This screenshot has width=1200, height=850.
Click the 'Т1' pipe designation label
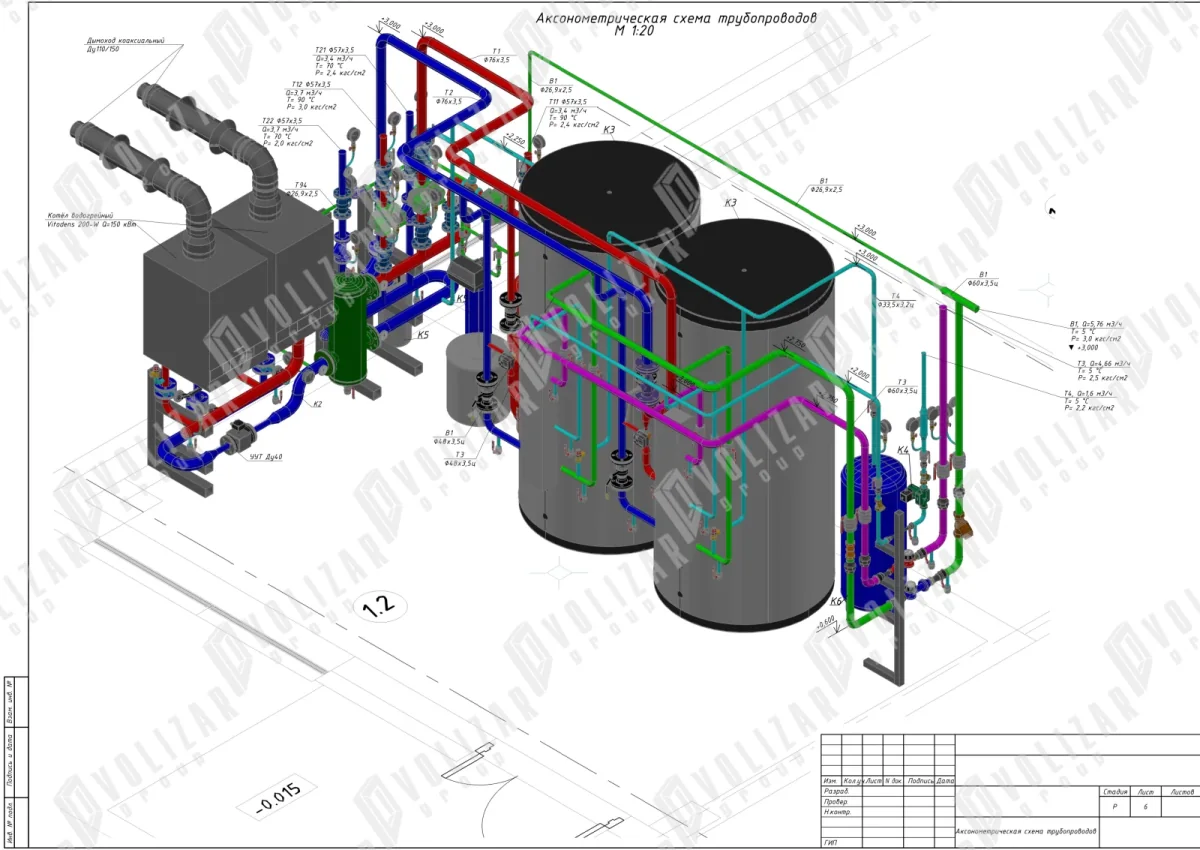point(497,51)
